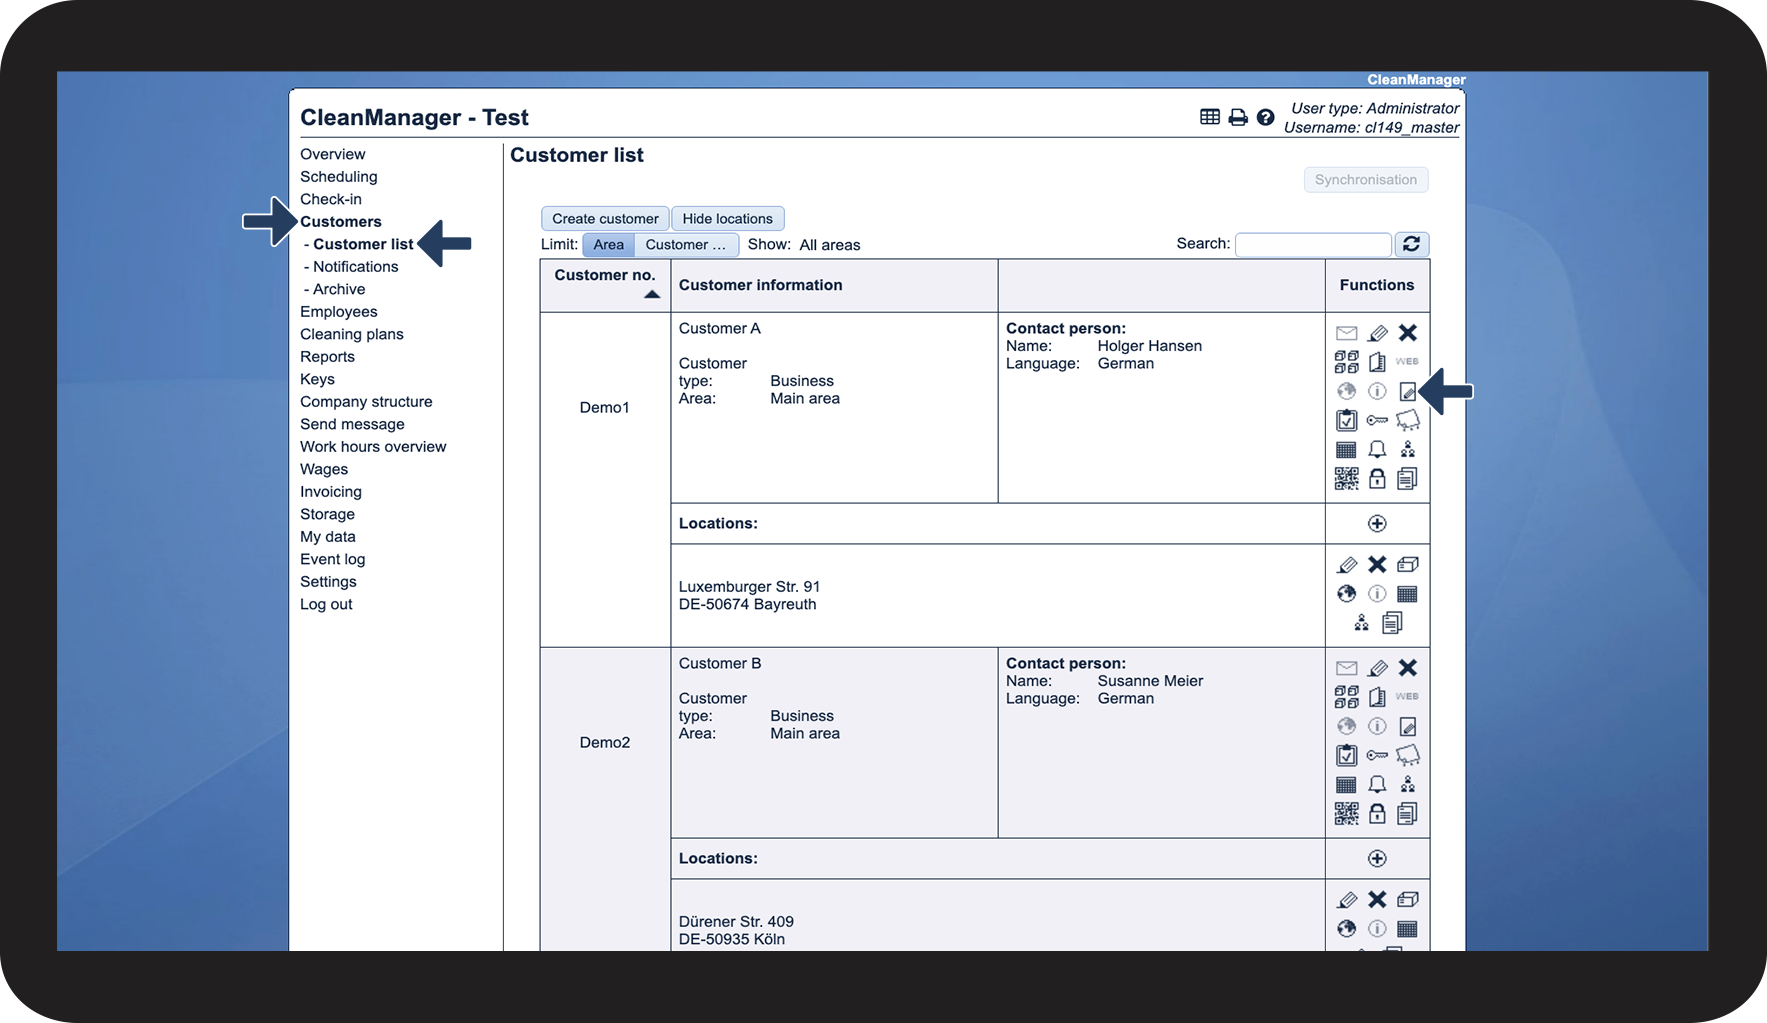Click the edit pencil for Customer A
The width and height of the screenshot is (1767, 1023).
coord(1378,333)
